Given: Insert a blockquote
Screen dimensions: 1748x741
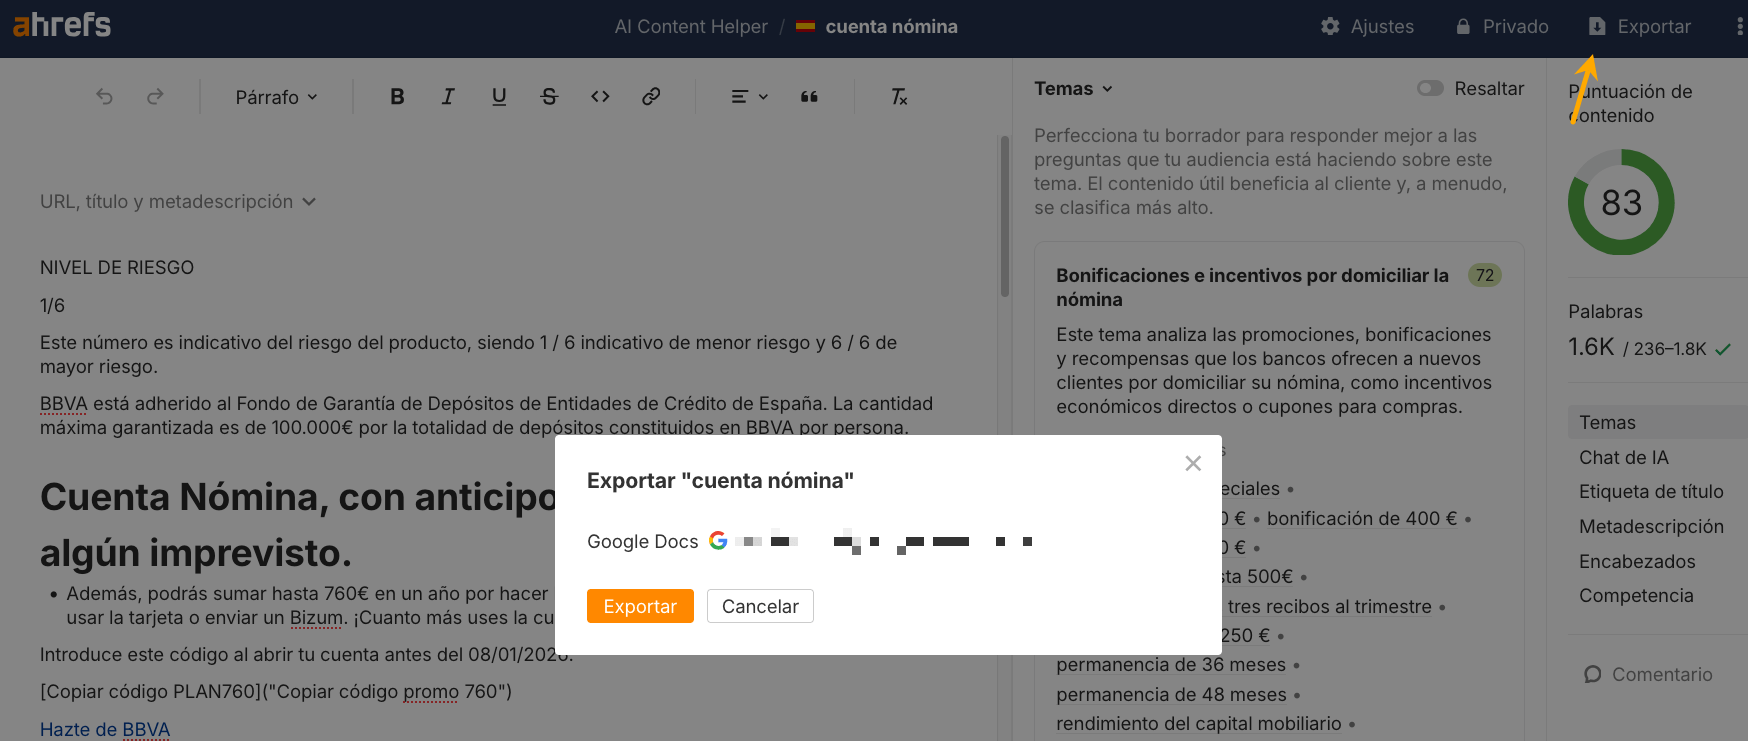Looking at the screenshot, I should [809, 97].
